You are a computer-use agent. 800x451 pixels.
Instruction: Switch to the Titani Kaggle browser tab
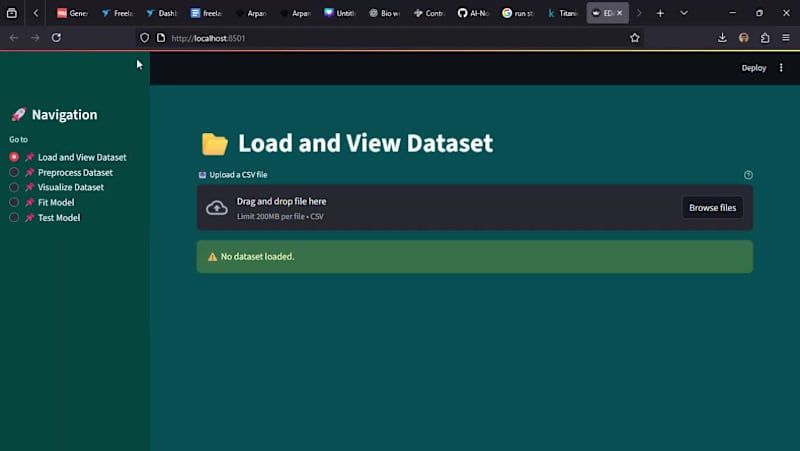(x=562, y=13)
